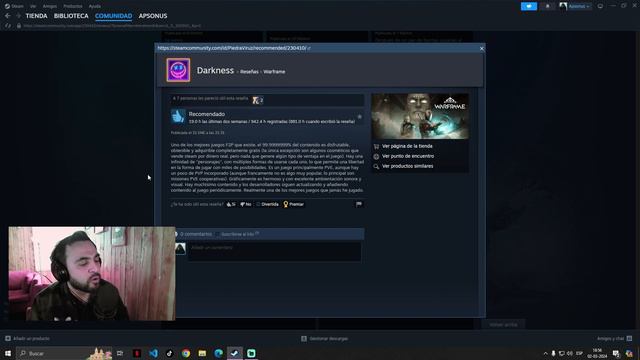Click Suscribirse al hilo under comments
640x360 pixels.
(x=238, y=234)
